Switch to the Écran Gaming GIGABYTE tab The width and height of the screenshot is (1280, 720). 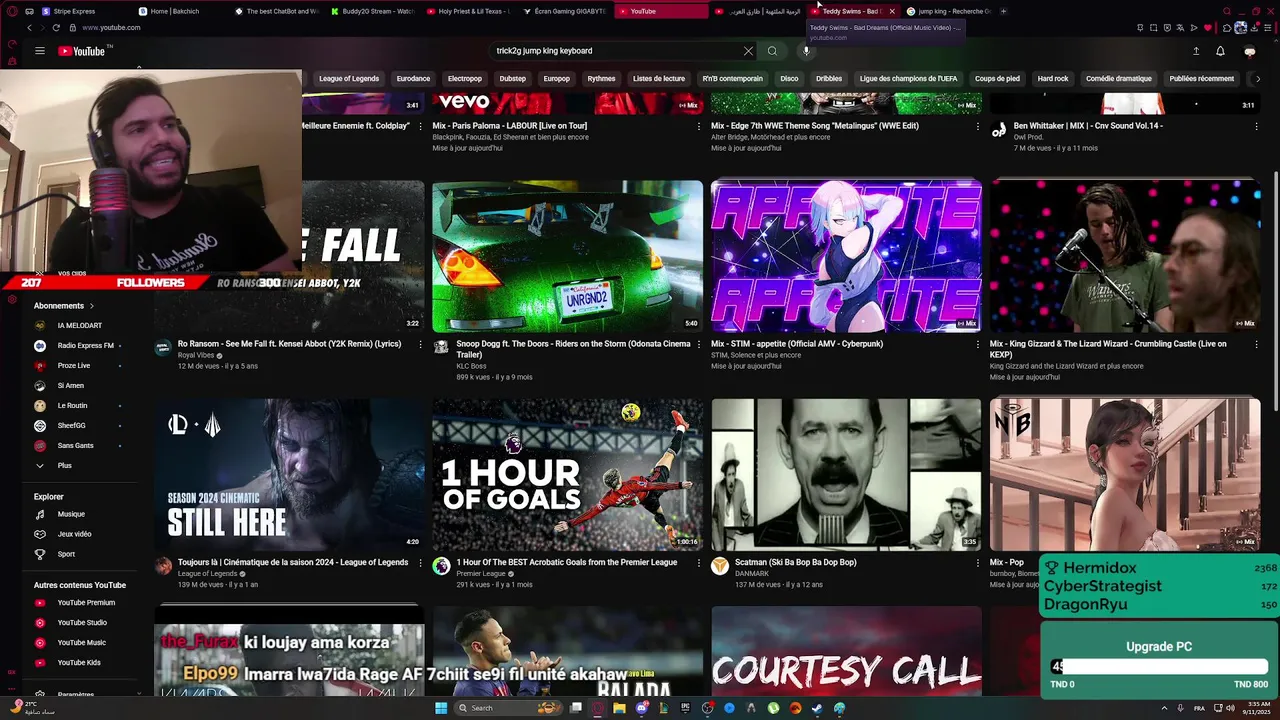coord(567,11)
